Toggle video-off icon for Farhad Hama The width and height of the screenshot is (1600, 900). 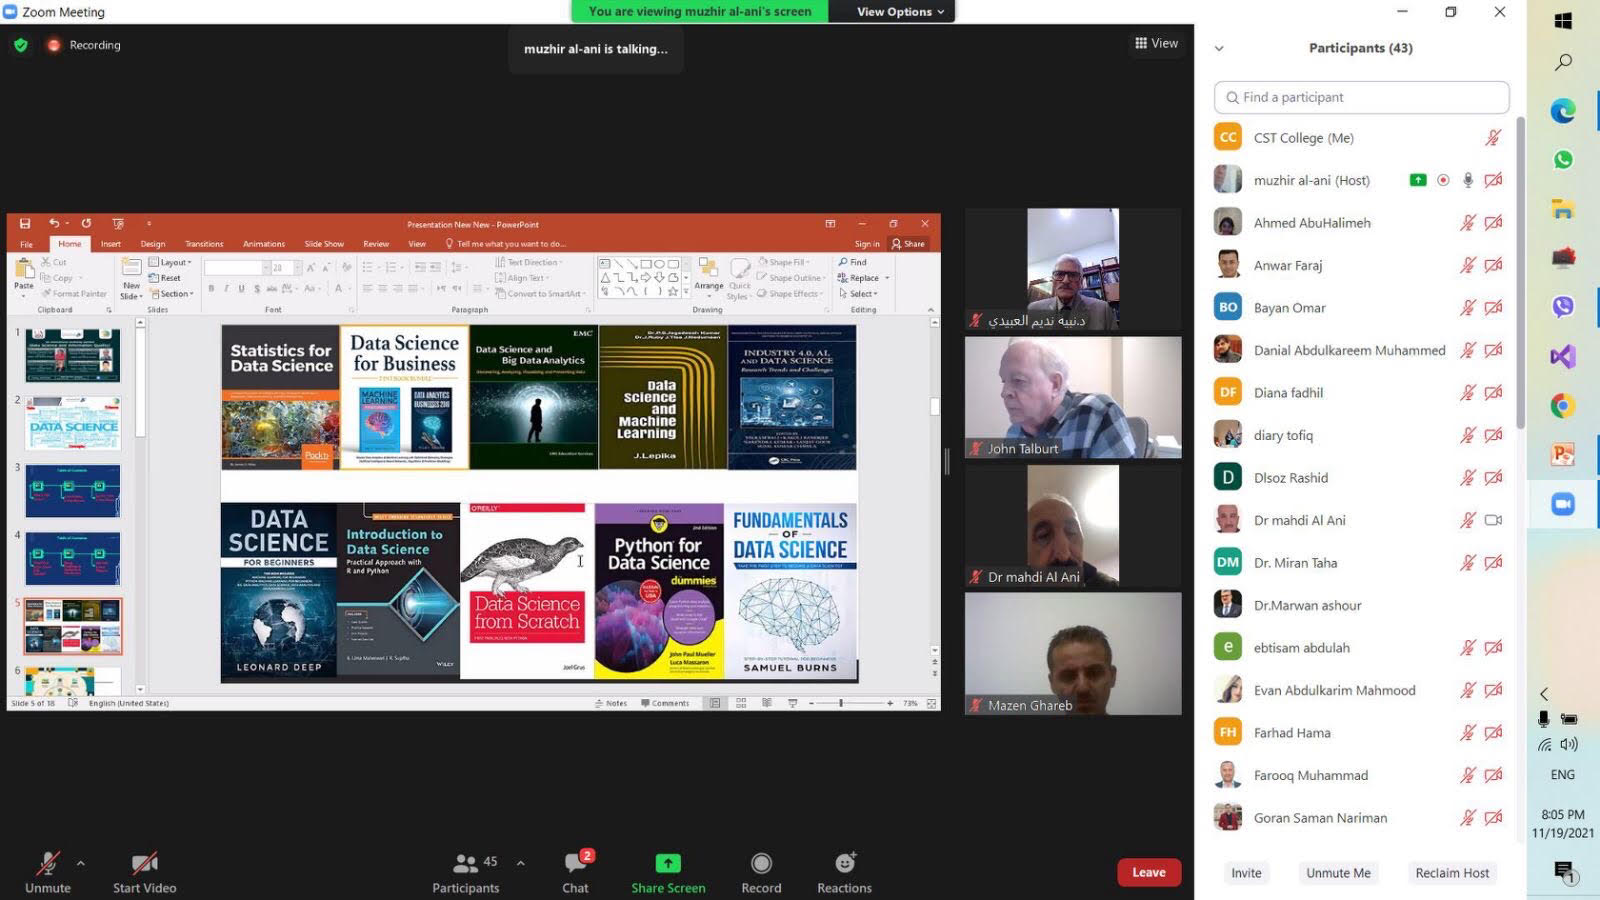(1493, 733)
